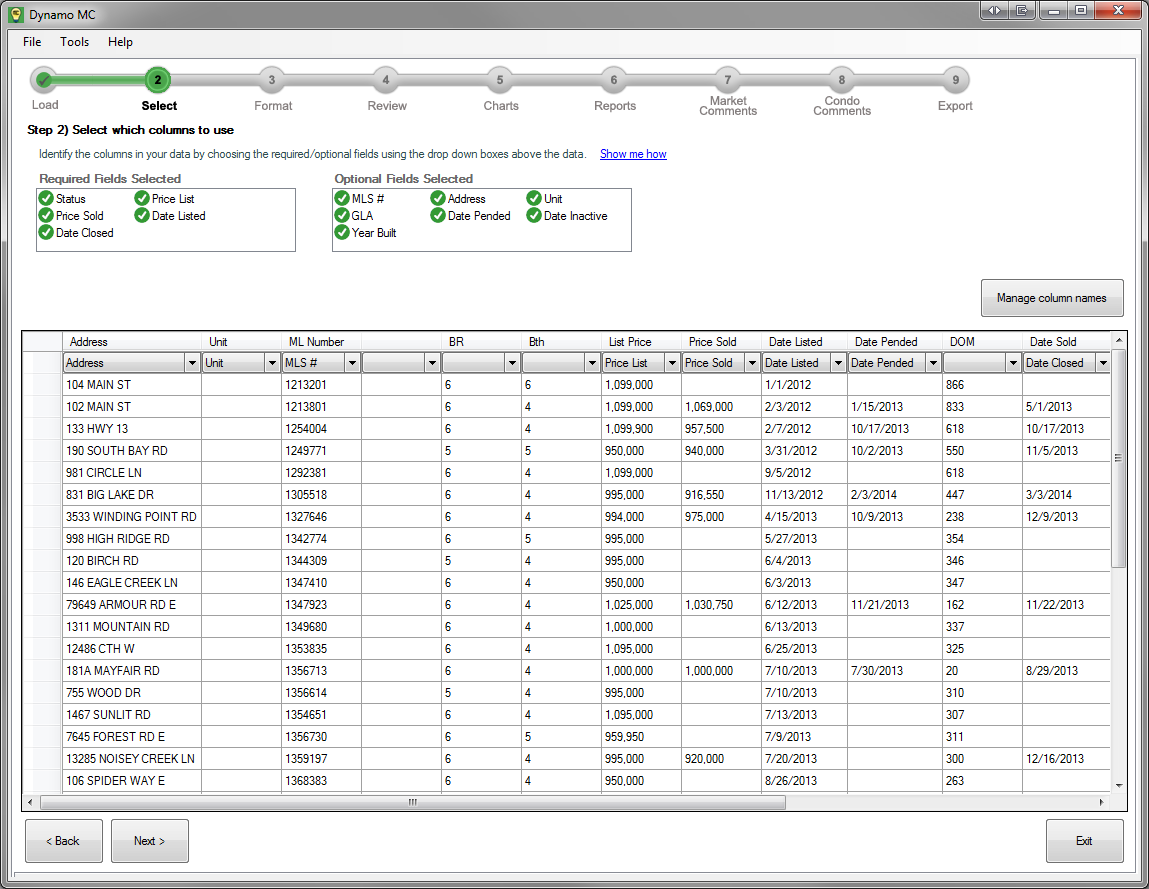Expand the Address column field dropdown
This screenshot has width=1149, height=889.
[x=192, y=363]
